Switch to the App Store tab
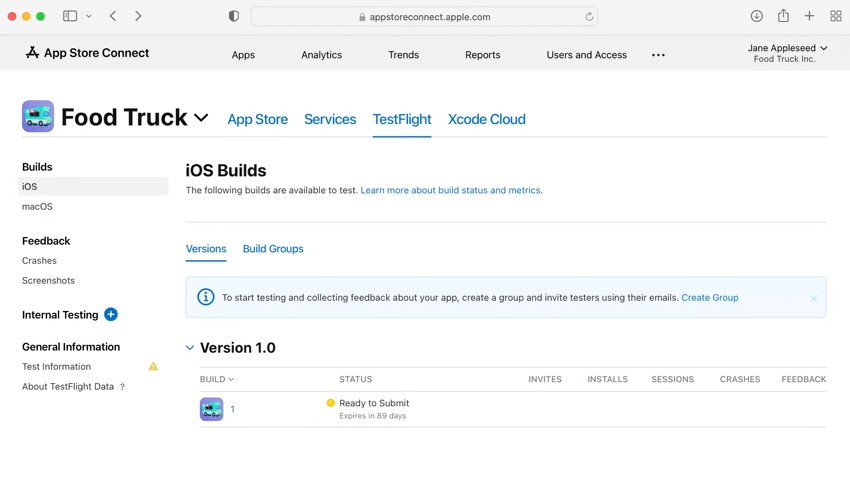Screen dimensions: 850x480 pos(257,119)
